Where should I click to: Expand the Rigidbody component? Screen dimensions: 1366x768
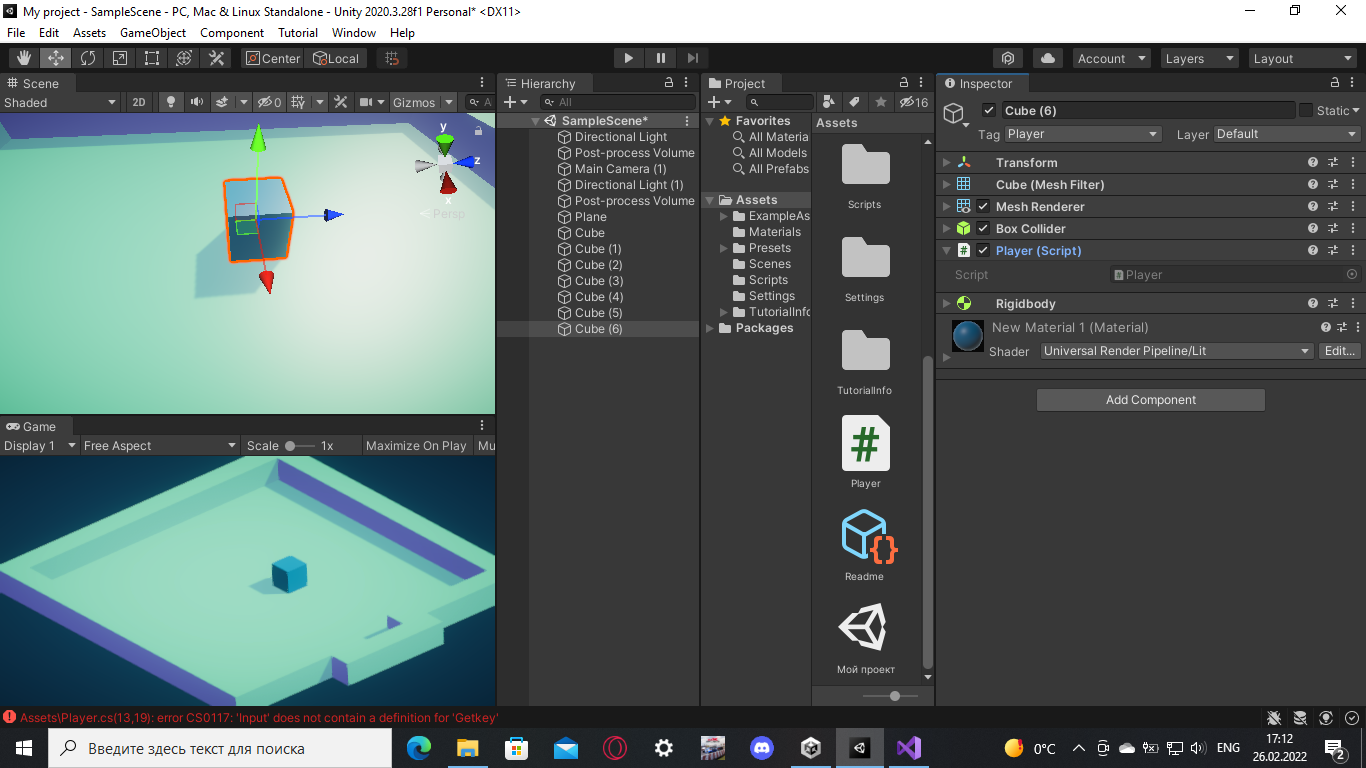click(946, 303)
